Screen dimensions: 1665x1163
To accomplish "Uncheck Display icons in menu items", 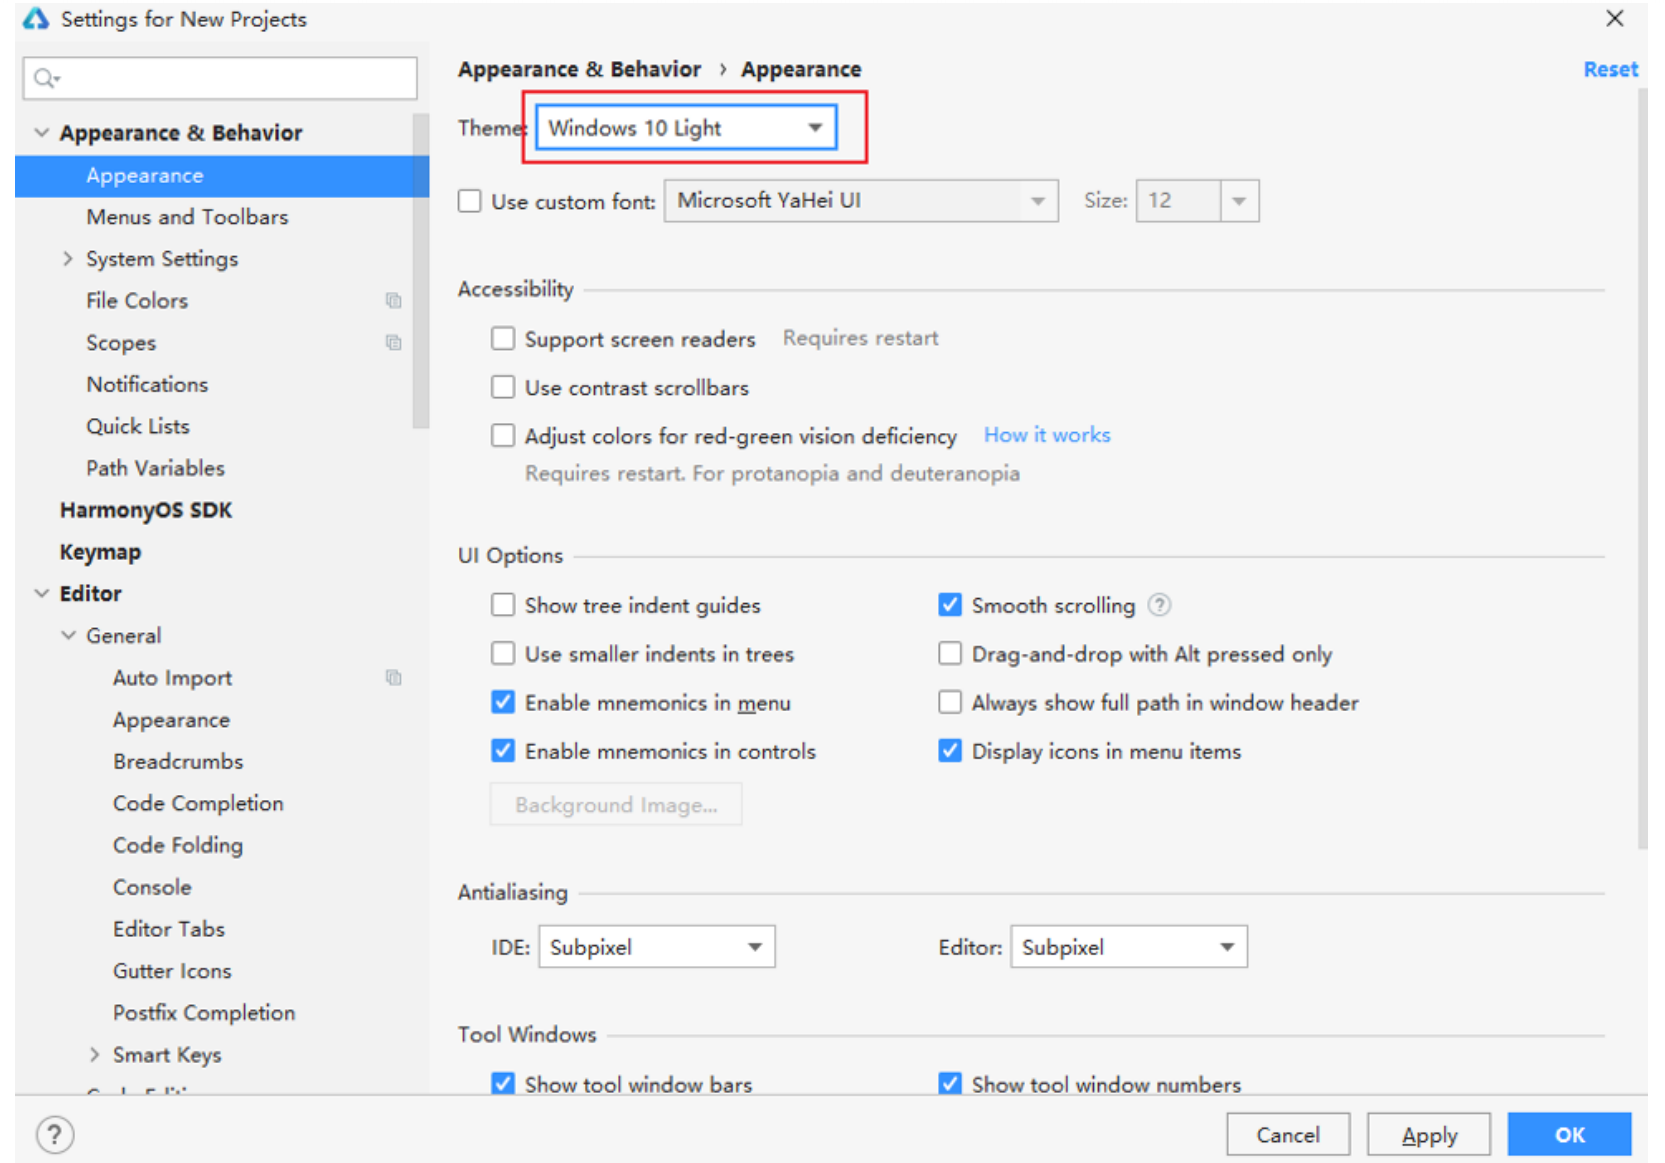I will (x=950, y=750).
